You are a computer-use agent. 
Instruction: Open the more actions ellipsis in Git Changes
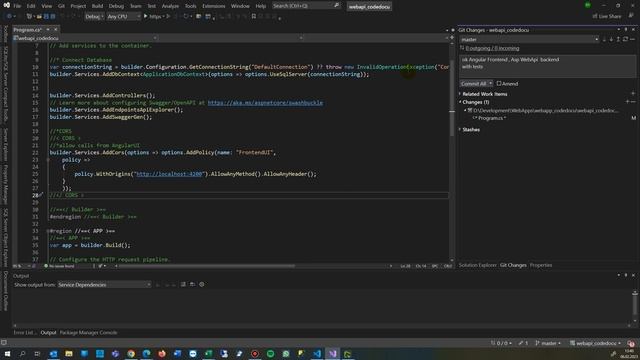point(632,40)
